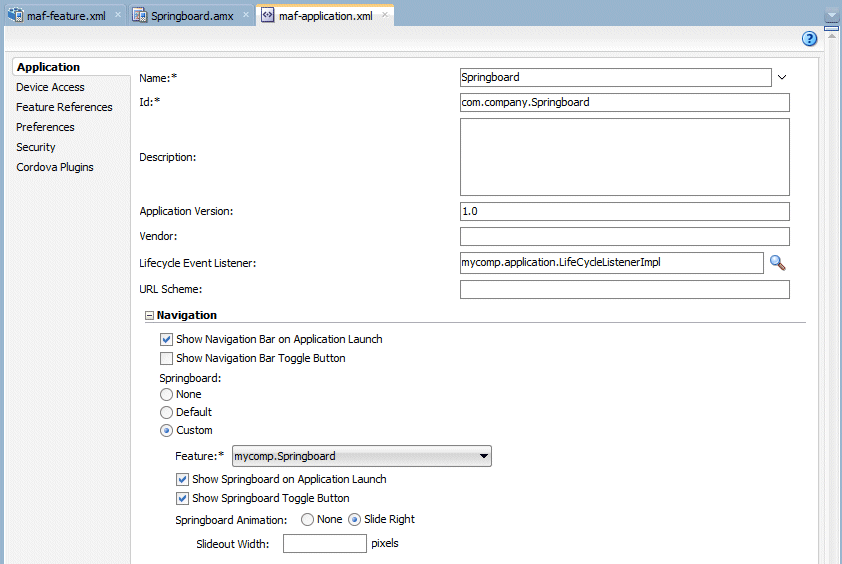Viewport: 842px width, 564px height.
Task: Set Springboard Animation to None
Action: point(307,519)
